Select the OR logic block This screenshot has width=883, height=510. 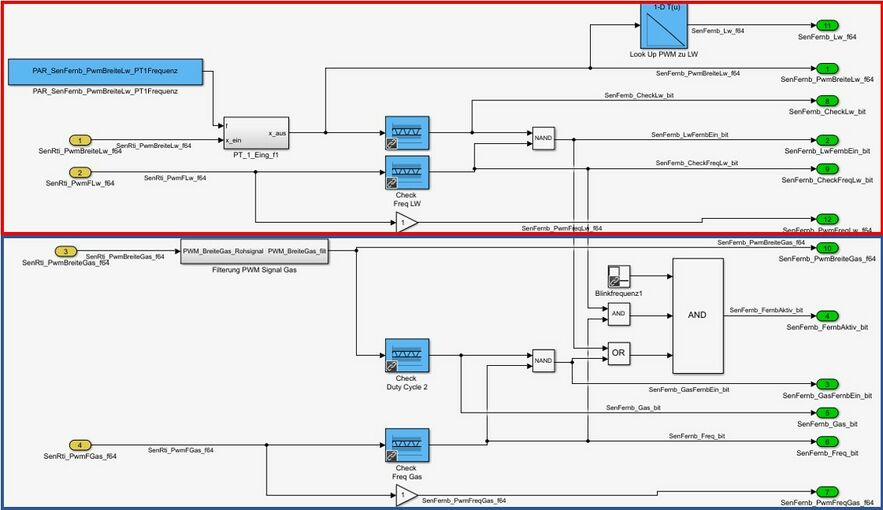coord(619,354)
